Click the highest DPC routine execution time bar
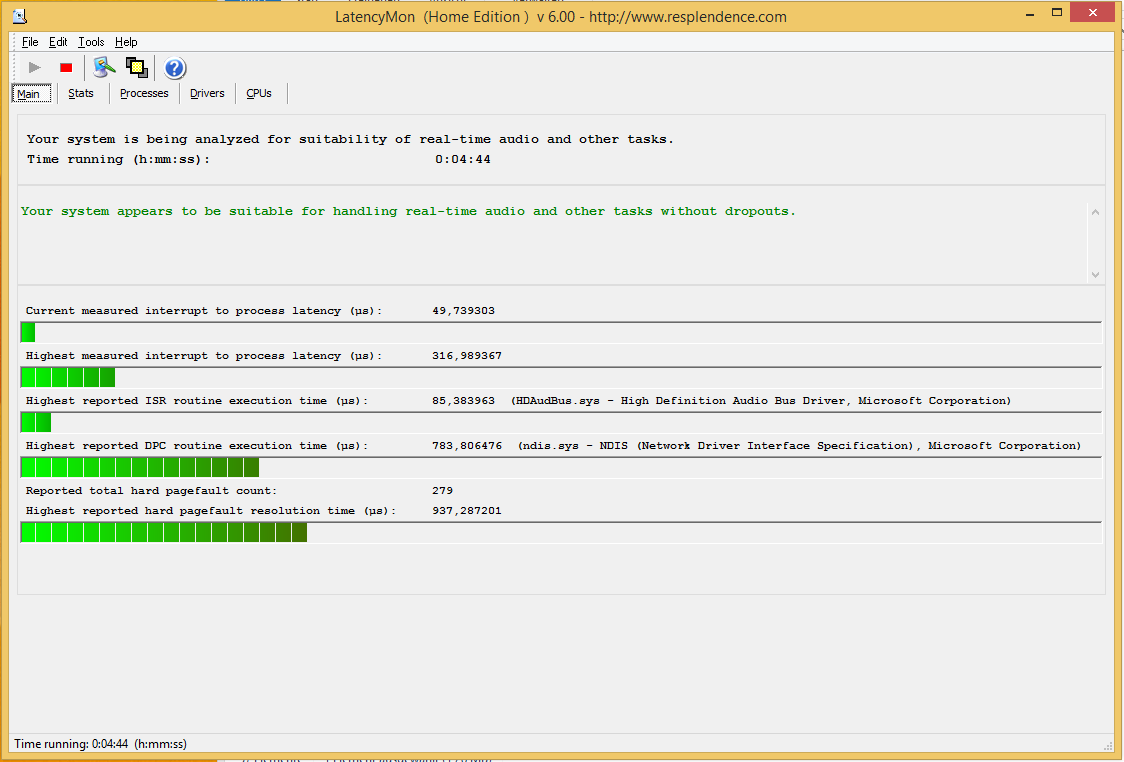 coord(561,468)
